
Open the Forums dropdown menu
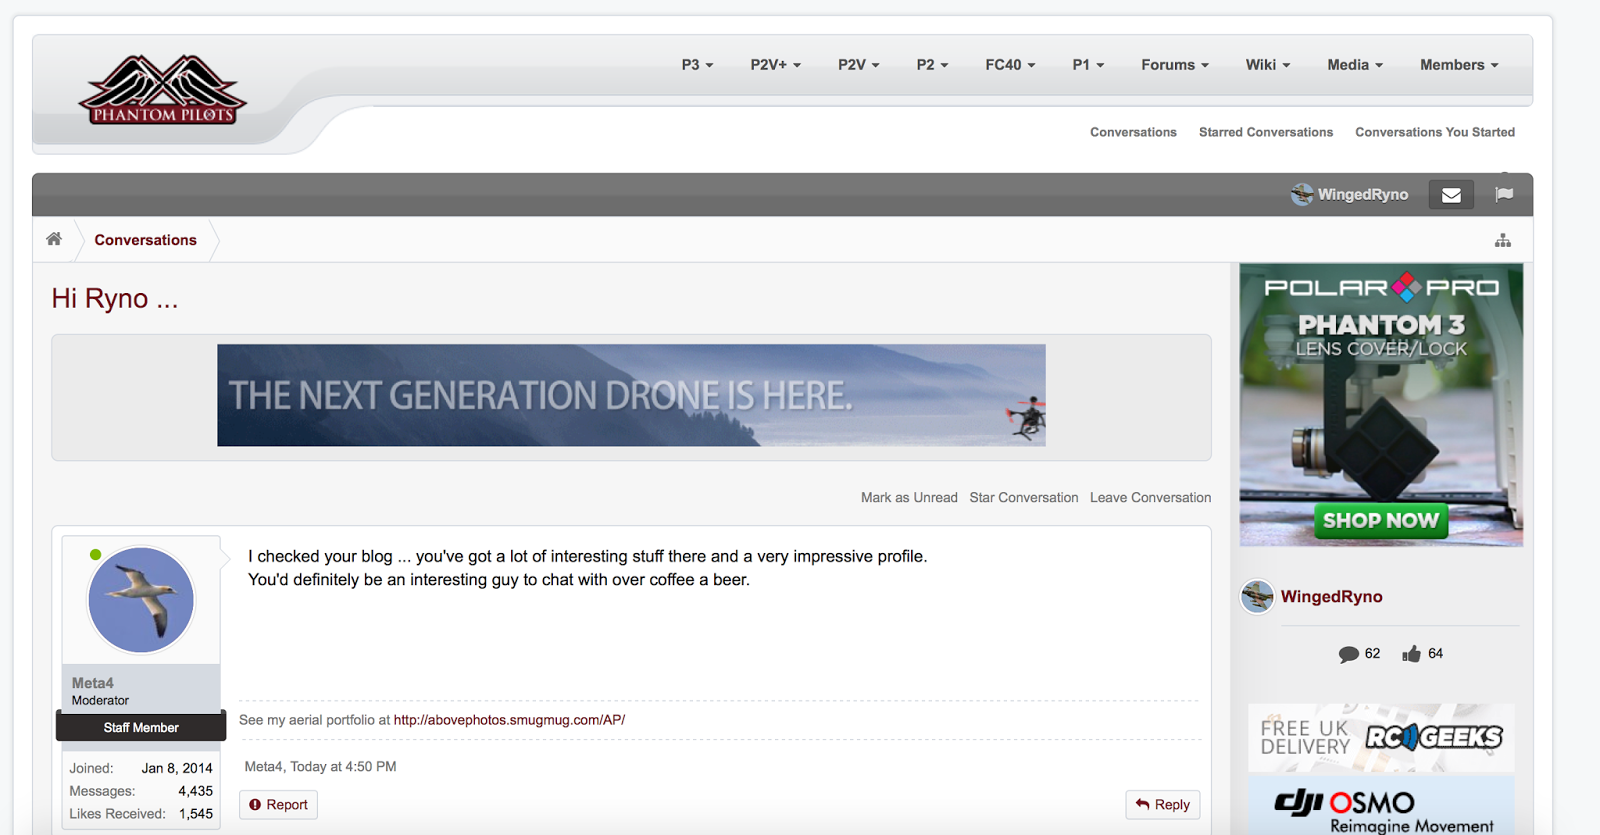(1175, 65)
